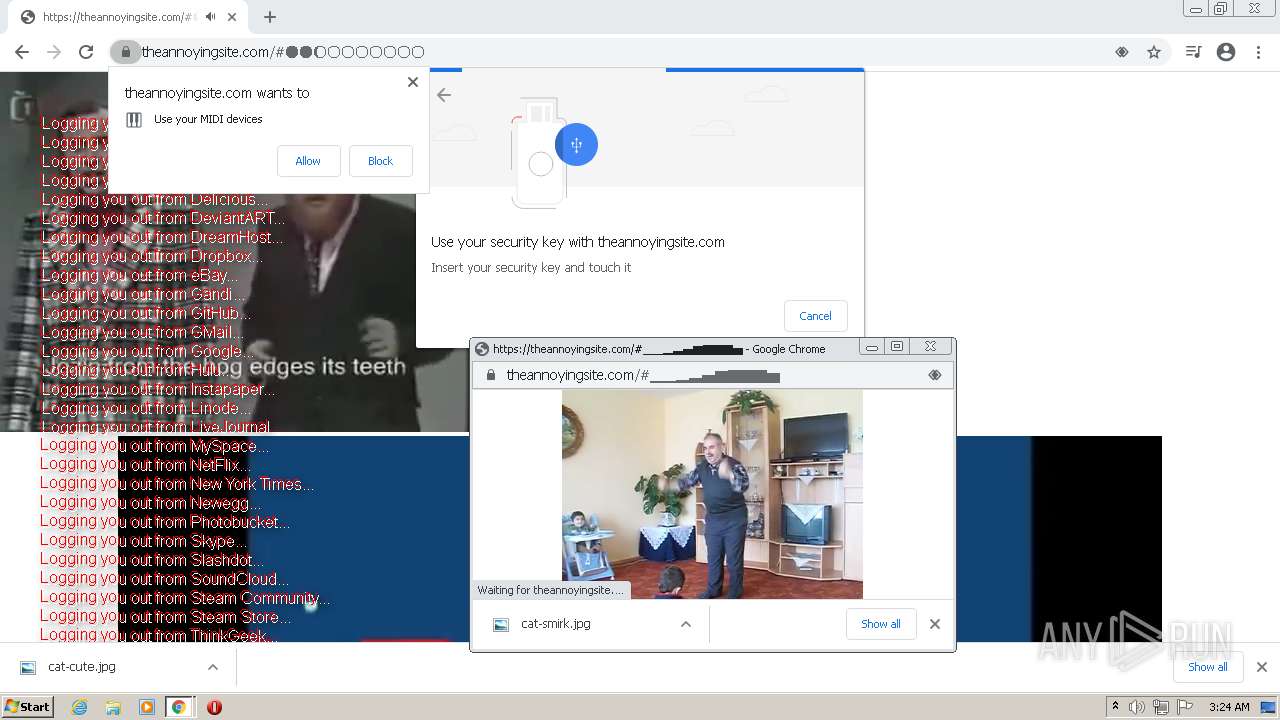Launch Internet Explorer from the taskbar
The image size is (1280, 720).
(x=80, y=707)
